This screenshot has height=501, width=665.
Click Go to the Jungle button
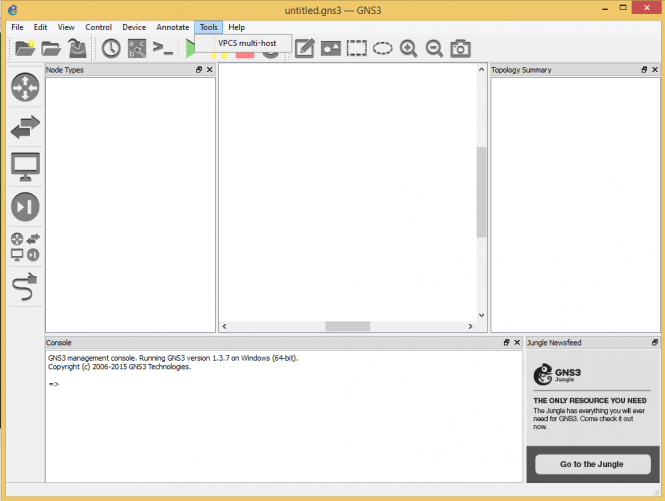coord(592,464)
